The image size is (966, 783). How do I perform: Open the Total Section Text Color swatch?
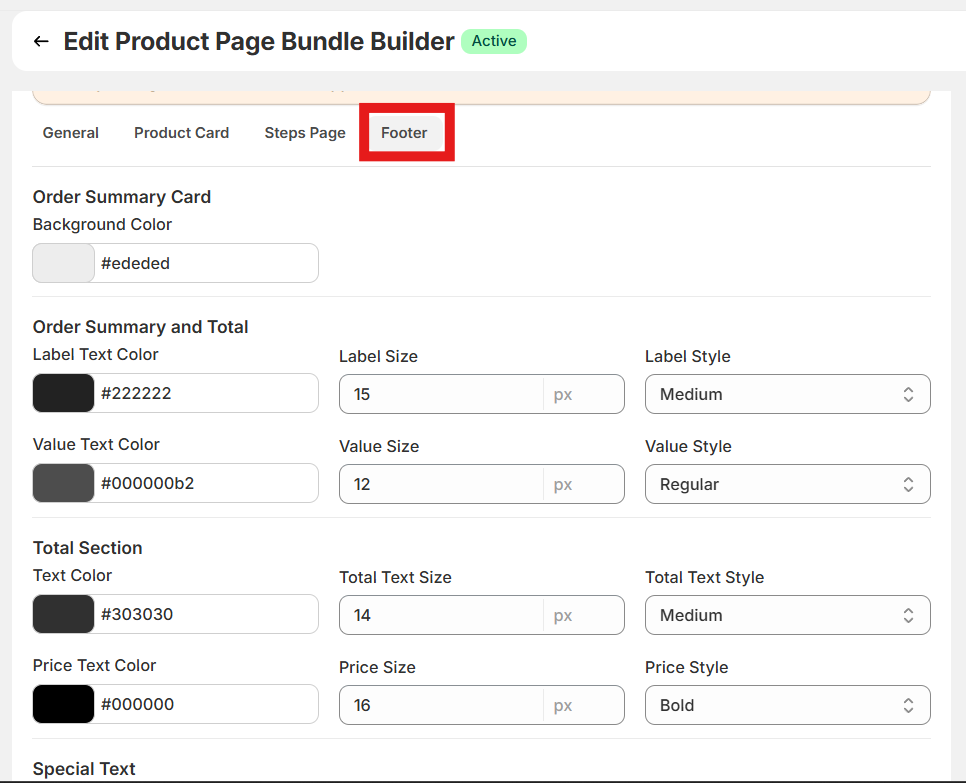(64, 615)
